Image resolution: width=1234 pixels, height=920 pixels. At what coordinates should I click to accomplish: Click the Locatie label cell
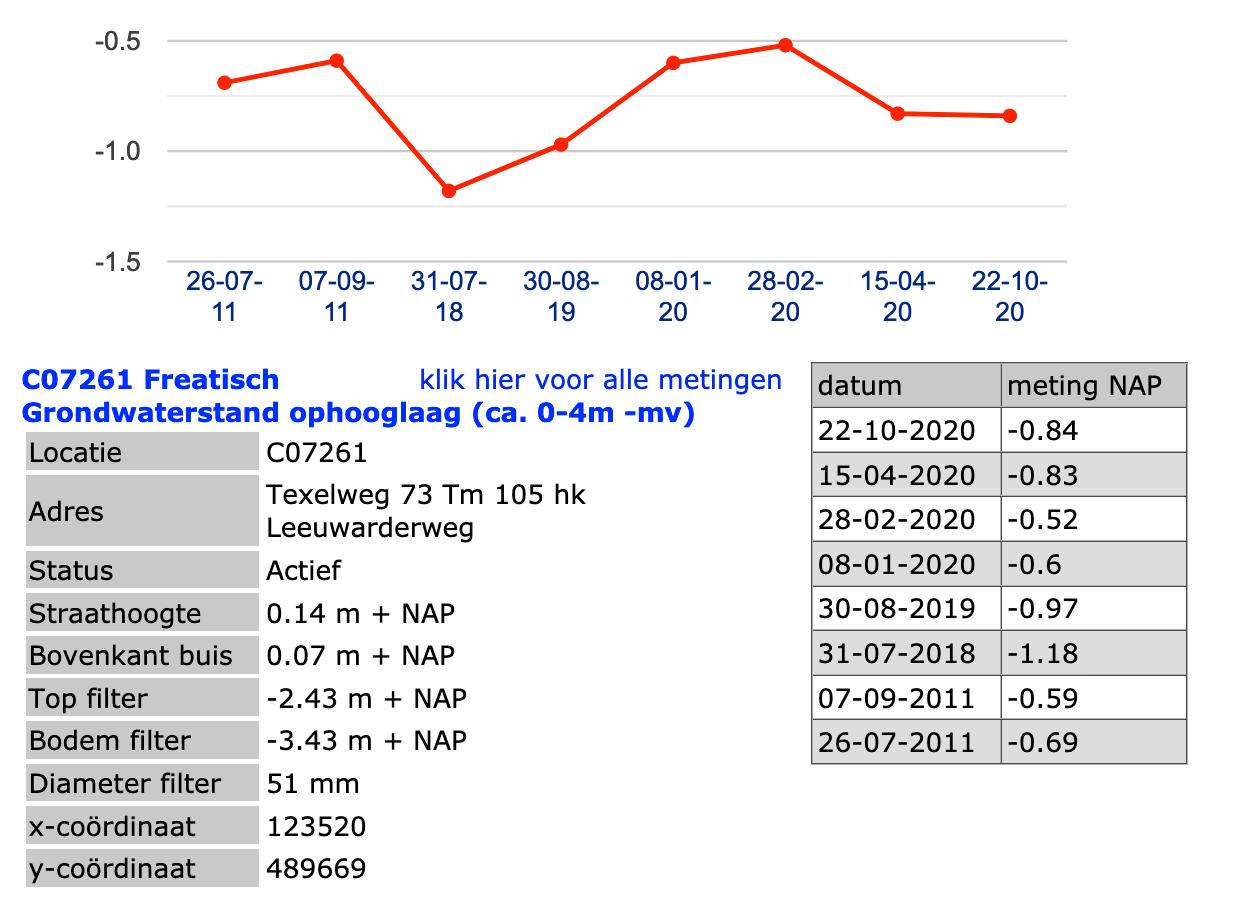click(x=141, y=453)
